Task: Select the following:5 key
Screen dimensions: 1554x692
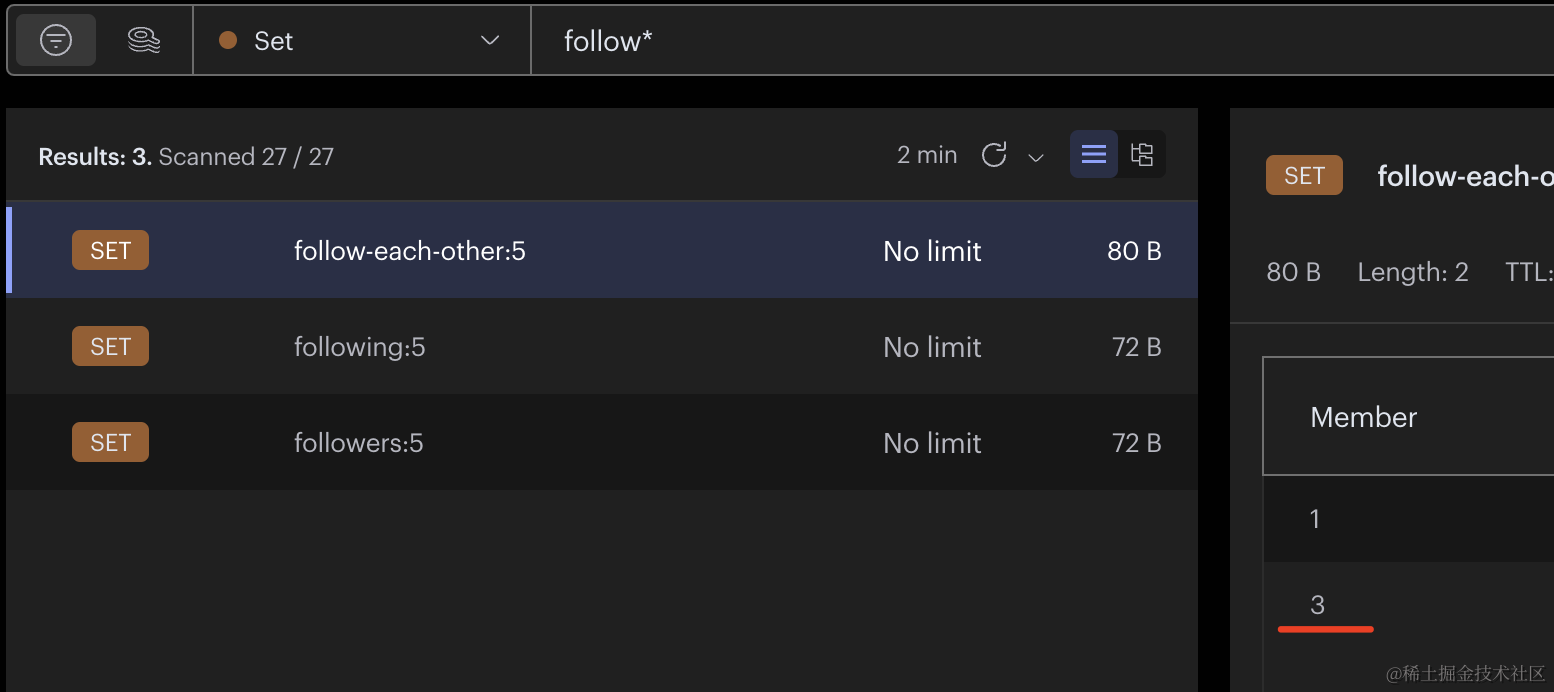Action: 359,347
